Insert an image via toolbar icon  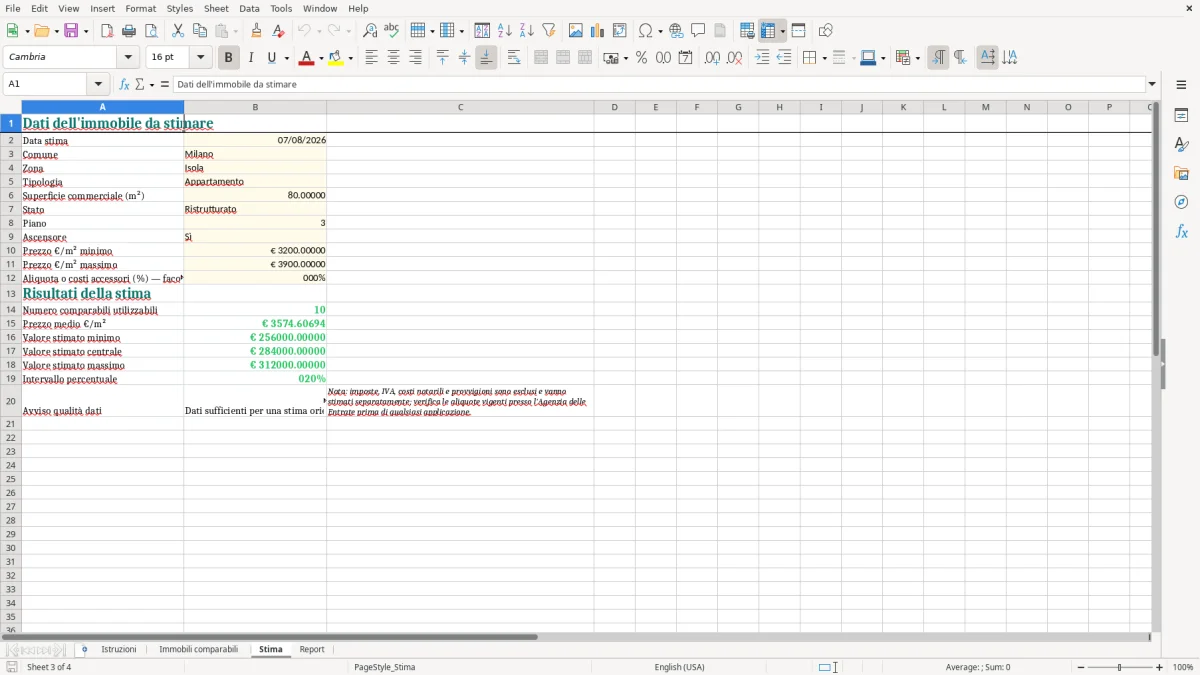(576, 31)
